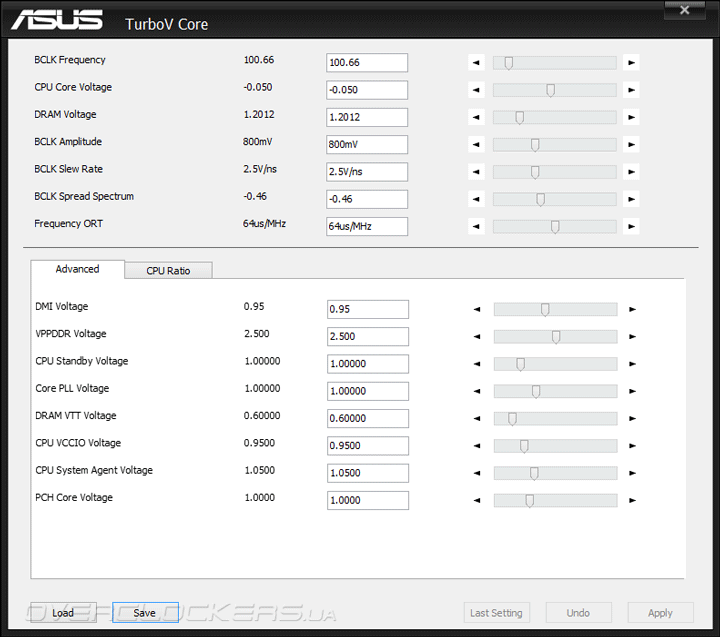Select the Advanced tab
Viewport: 720px width, 637px height.
pyautogui.click(x=77, y=269)
